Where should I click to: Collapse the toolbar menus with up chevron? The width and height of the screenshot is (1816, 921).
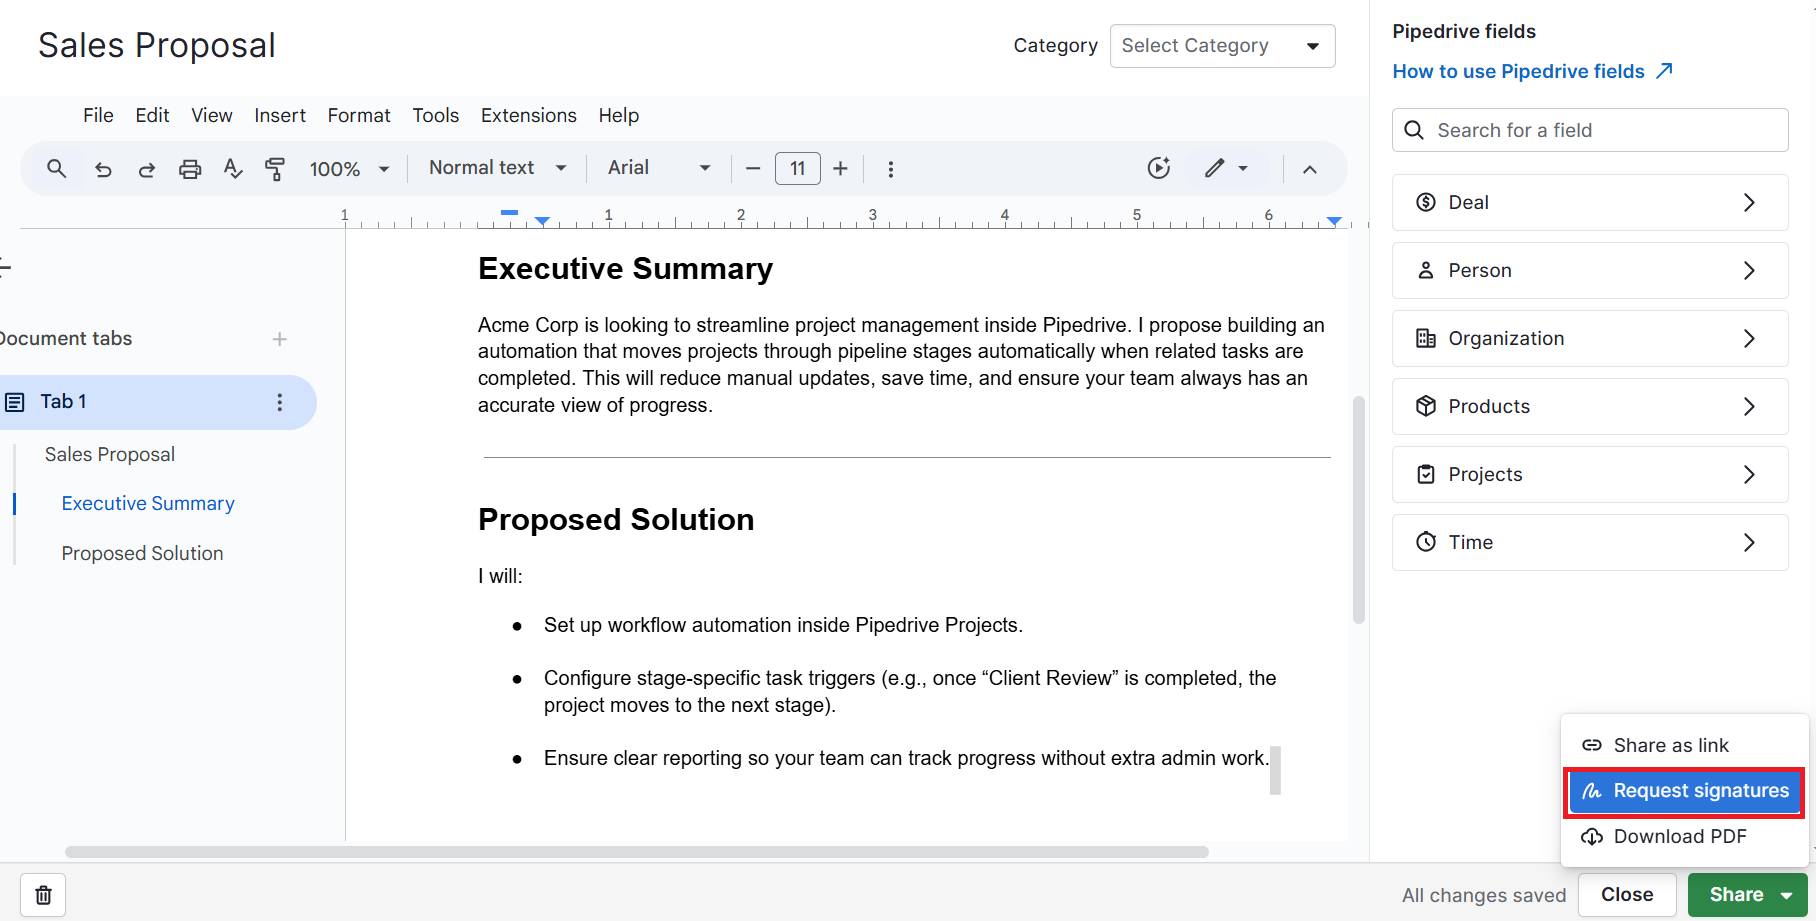(x=1309, y=169)
